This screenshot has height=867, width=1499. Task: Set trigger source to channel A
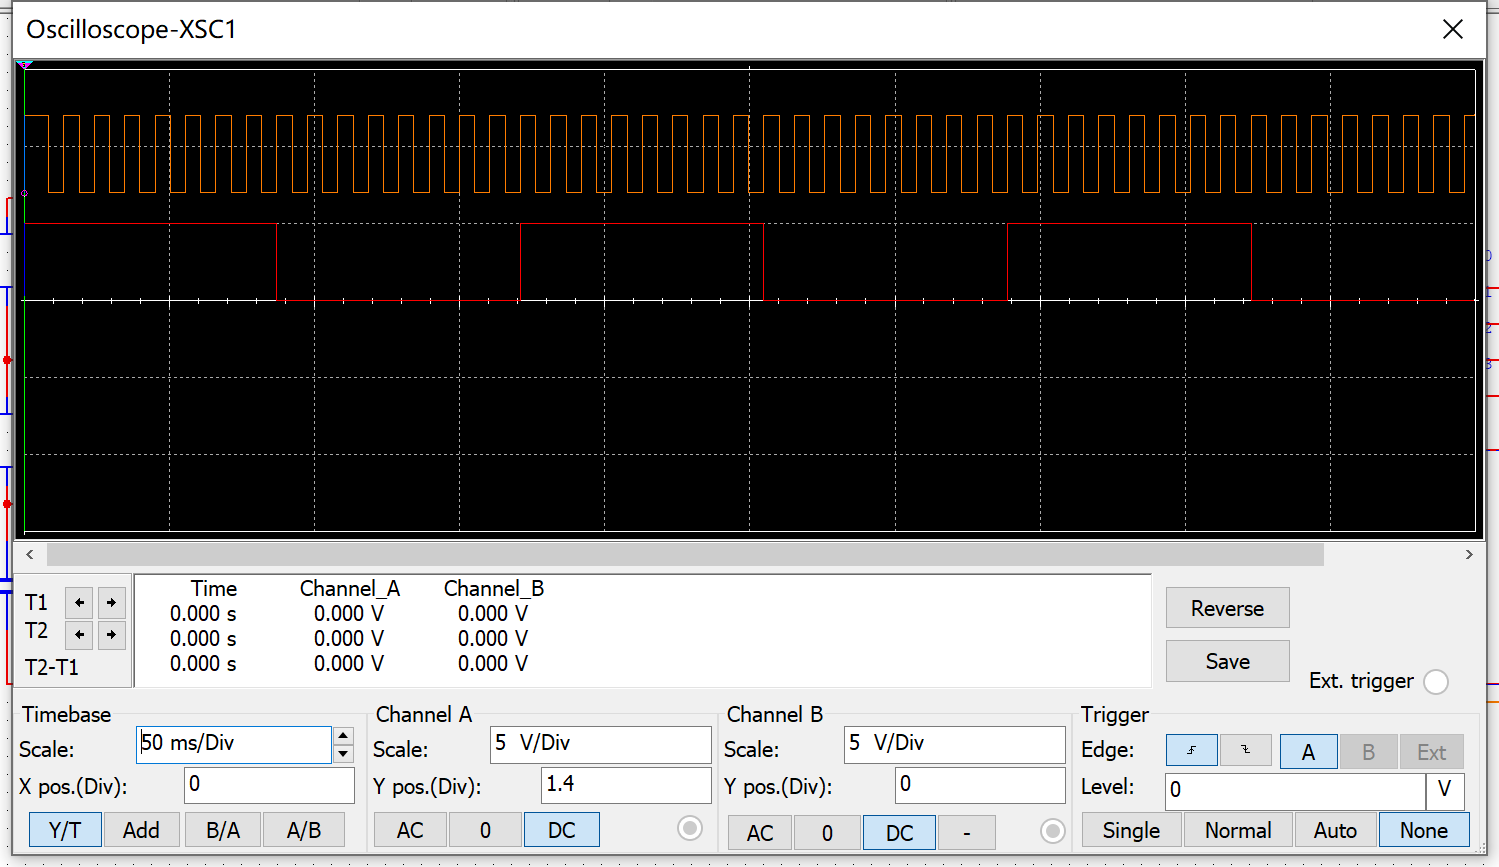coord(1308,752)
